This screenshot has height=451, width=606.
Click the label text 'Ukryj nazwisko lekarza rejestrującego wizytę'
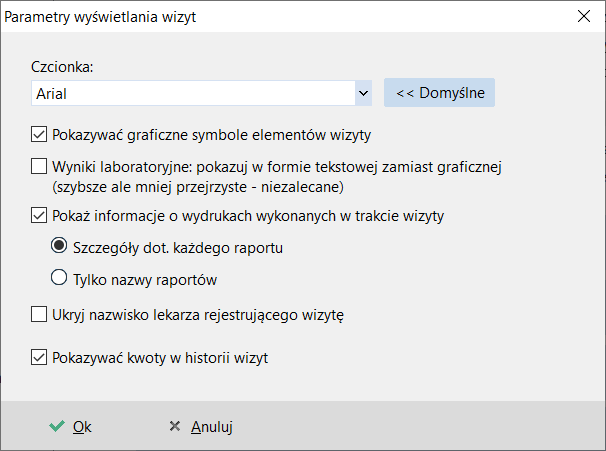coord(198,315)
